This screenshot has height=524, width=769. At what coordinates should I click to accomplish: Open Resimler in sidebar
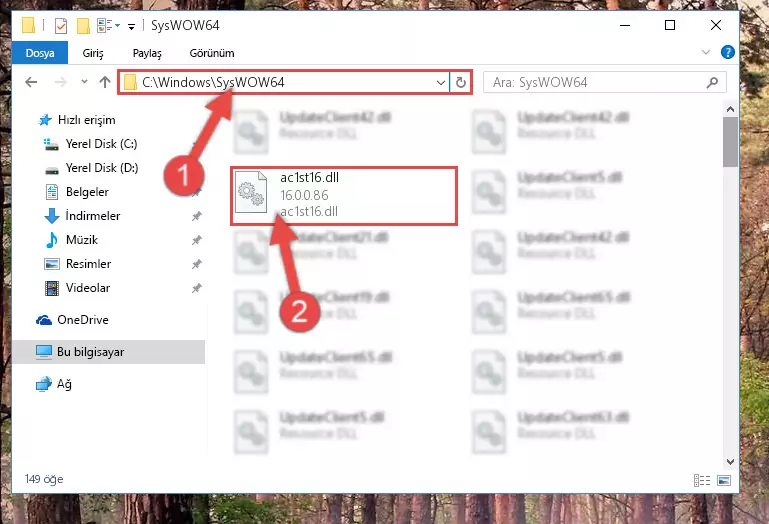click(88, 264)
